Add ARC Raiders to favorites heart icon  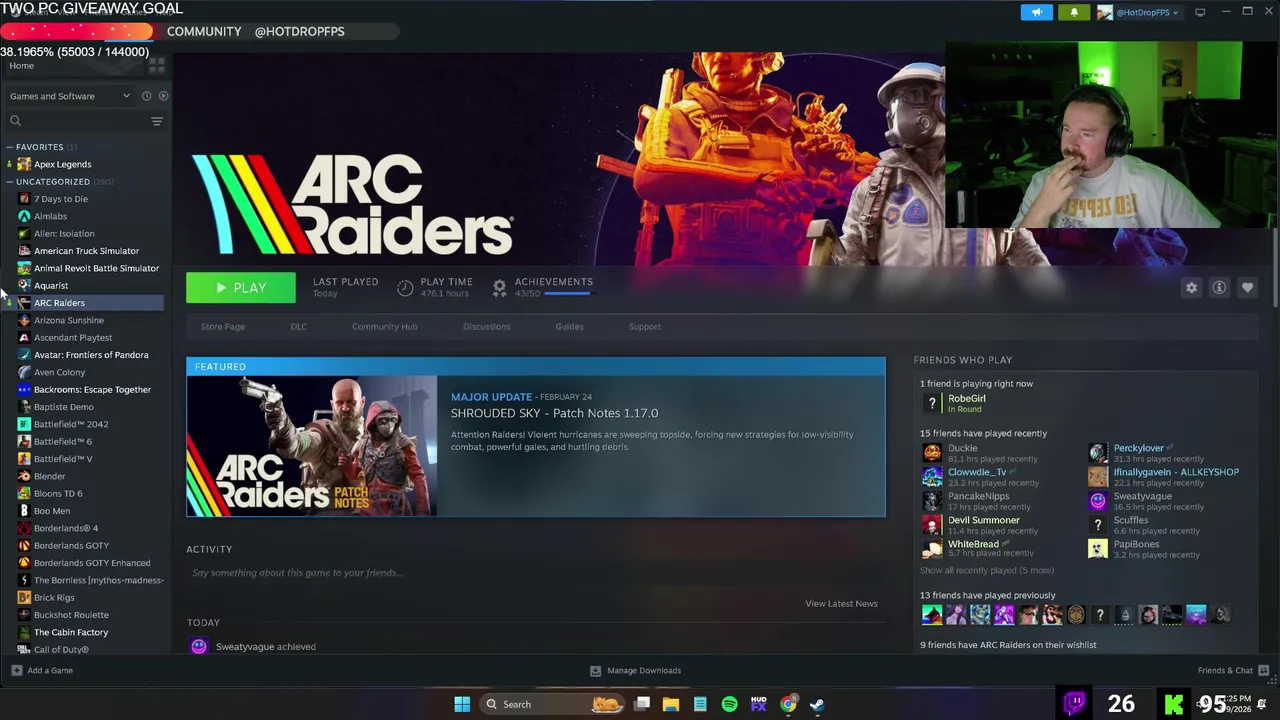pyautogui.click(x=1247, y=288)
